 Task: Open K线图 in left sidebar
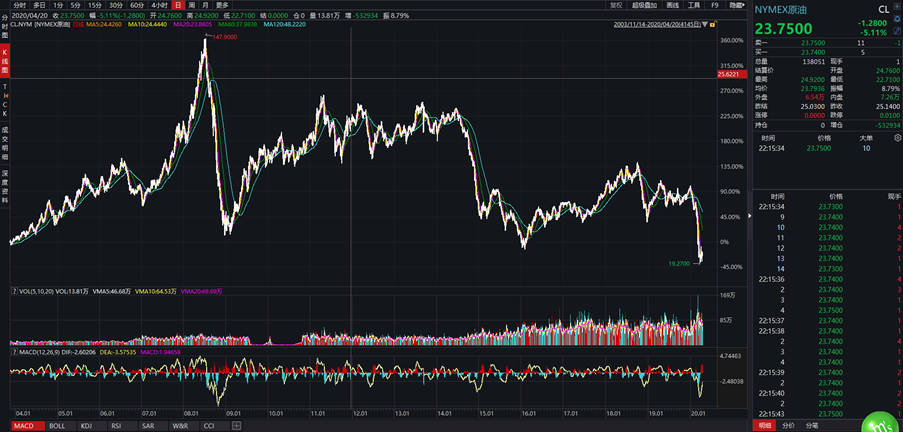5,62
